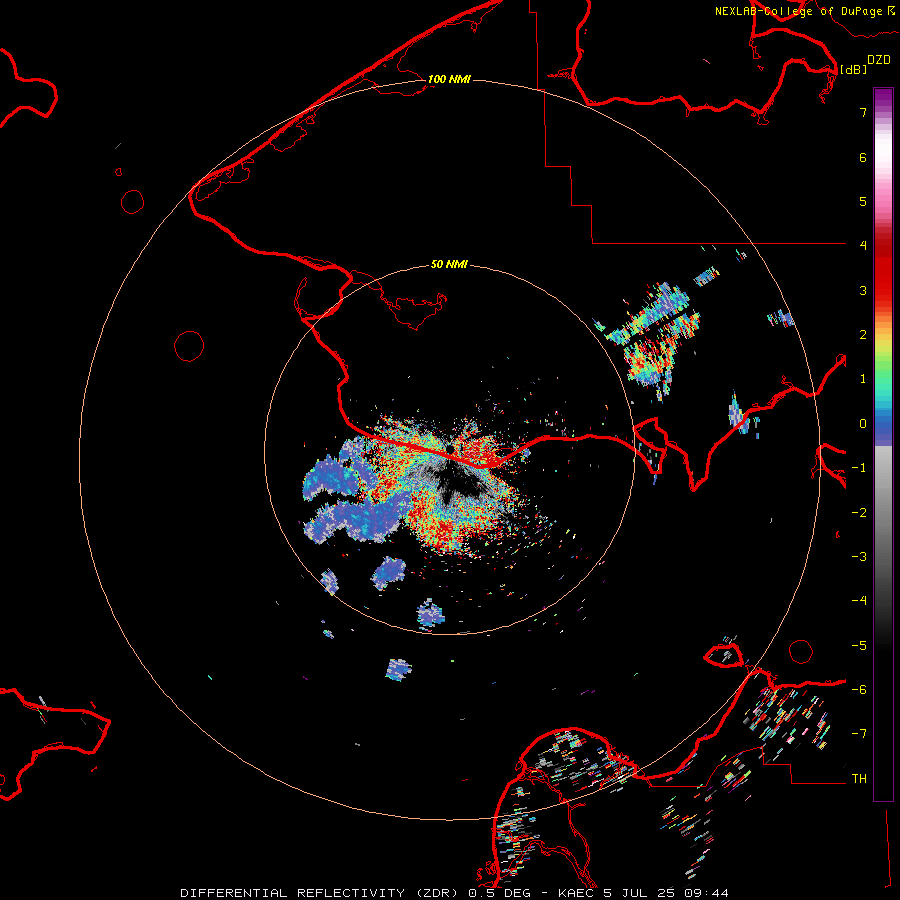
Task: Click the '6' value on the color scale
Action: coord(863,157)
